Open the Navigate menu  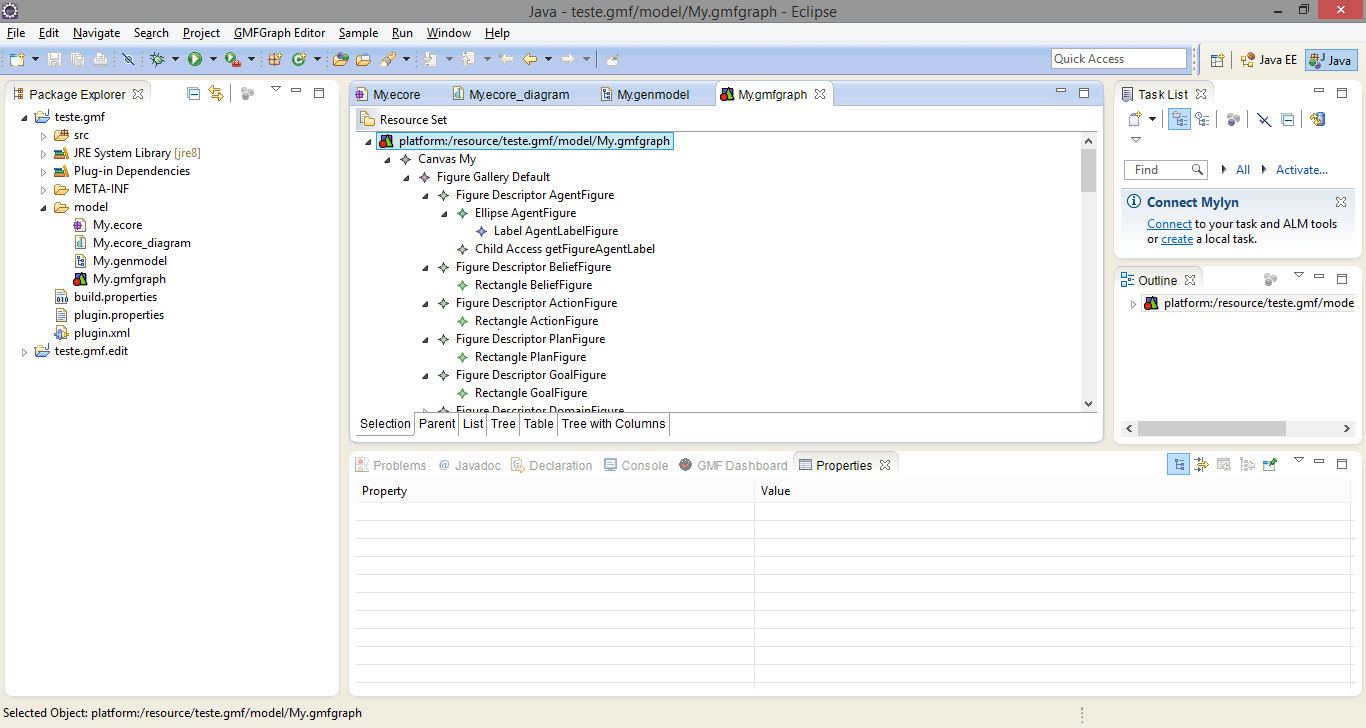[x=96, y=33]
